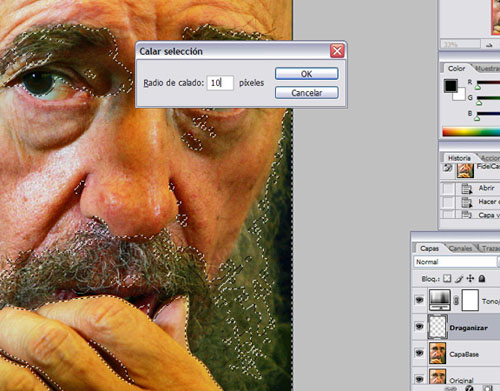The image size is (500, 391).
Task: Select the Hacer history state
Action: point(488,202)
